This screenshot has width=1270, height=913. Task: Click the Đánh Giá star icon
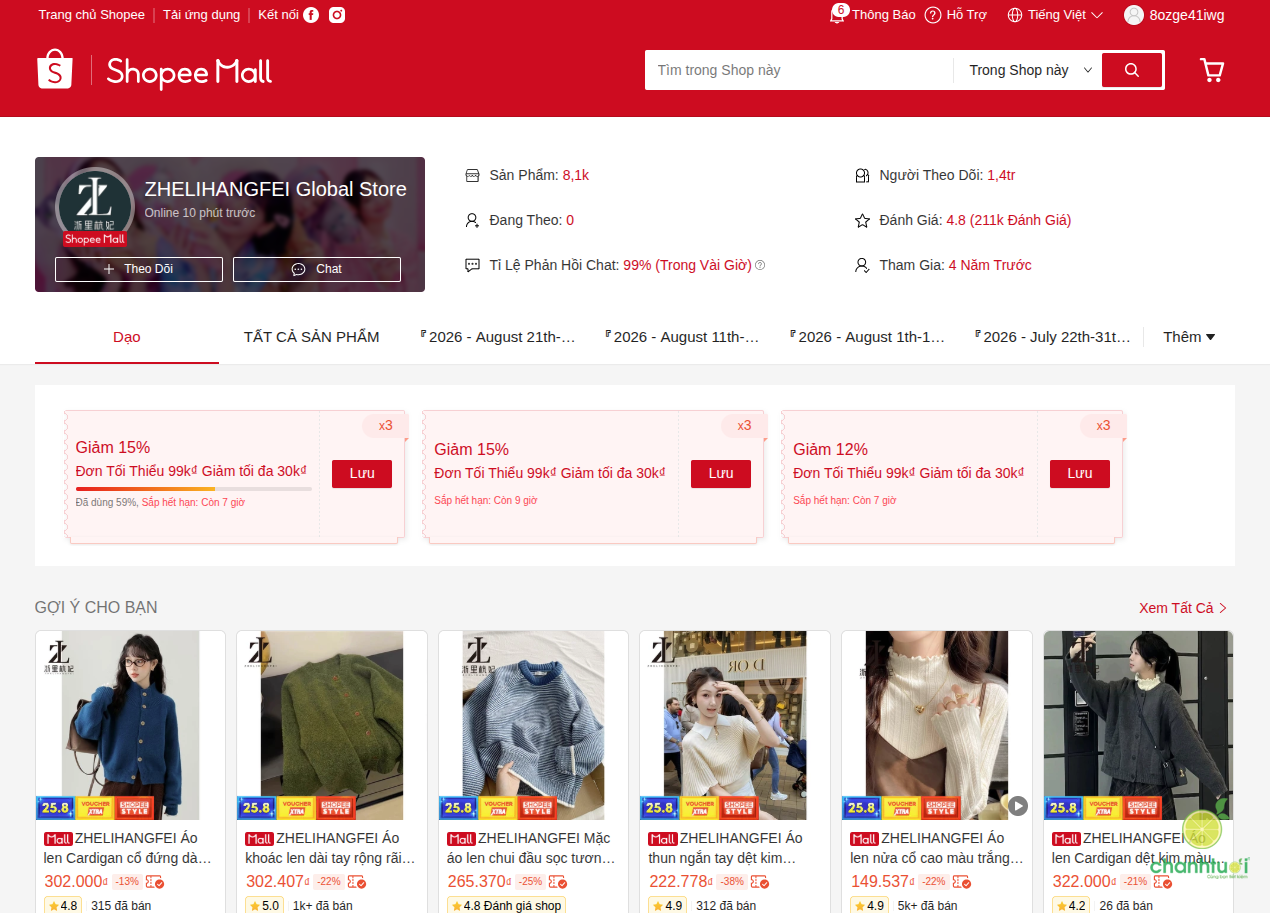(862, 220)
